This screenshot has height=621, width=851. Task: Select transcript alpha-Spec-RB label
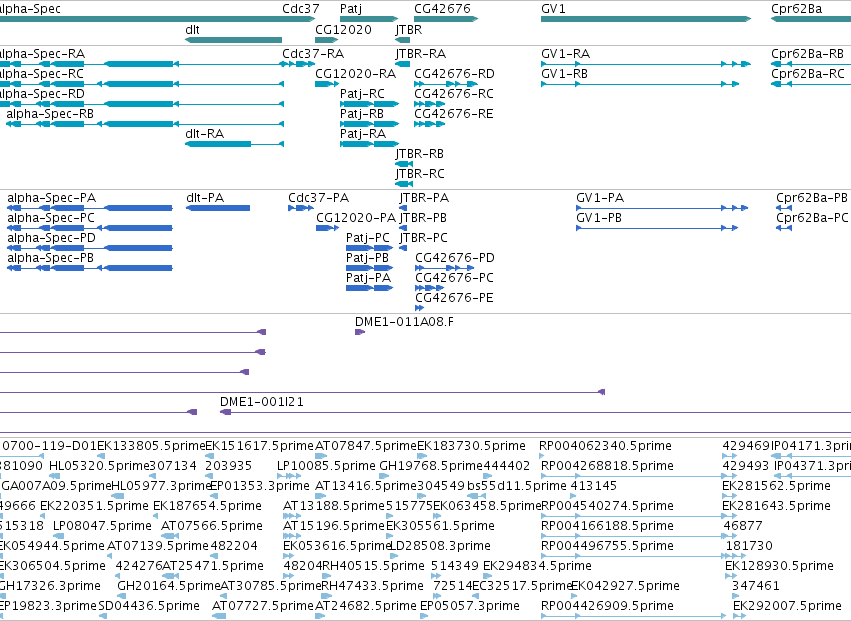click(x=50, y=113)
